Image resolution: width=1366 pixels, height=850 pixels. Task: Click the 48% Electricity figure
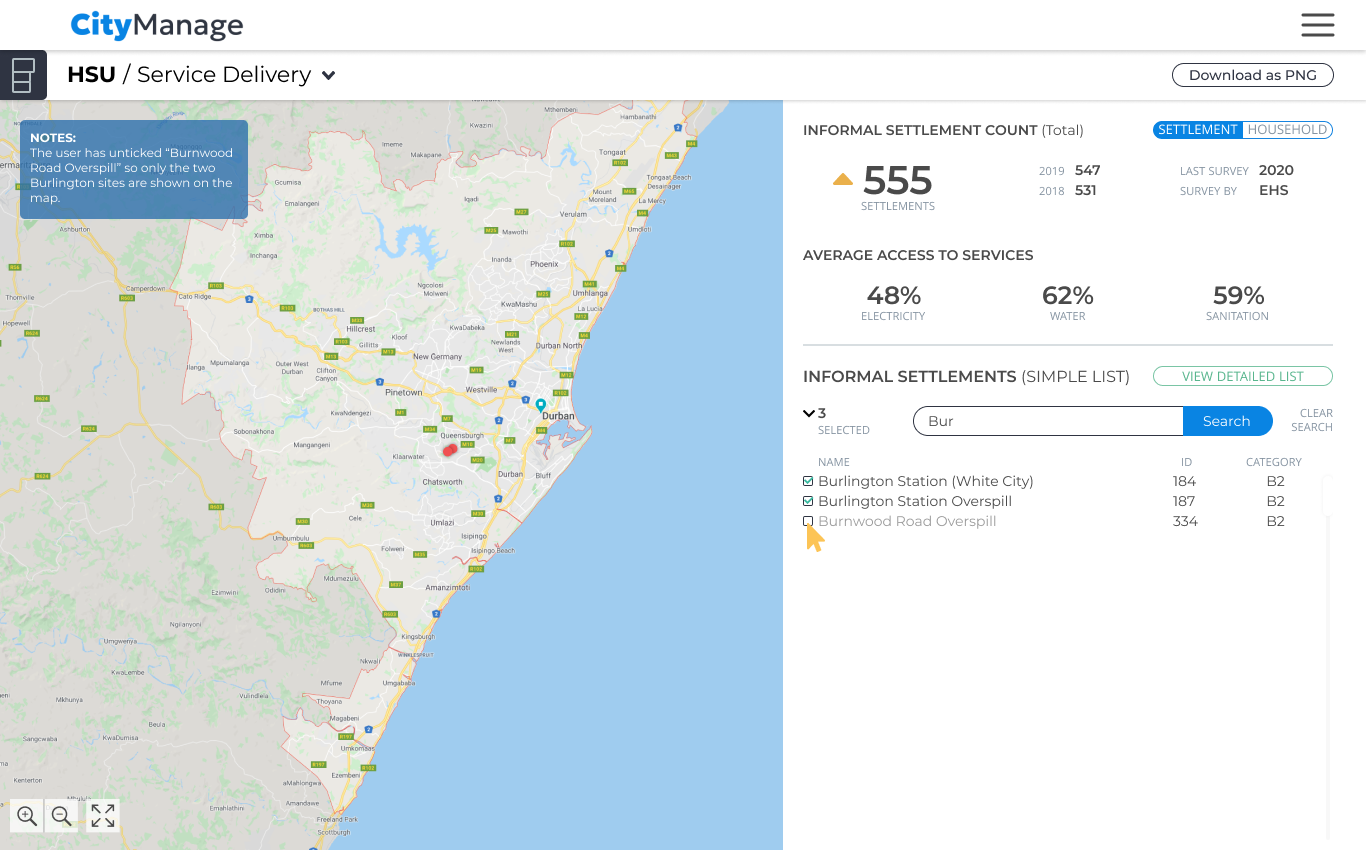point(893,296)
